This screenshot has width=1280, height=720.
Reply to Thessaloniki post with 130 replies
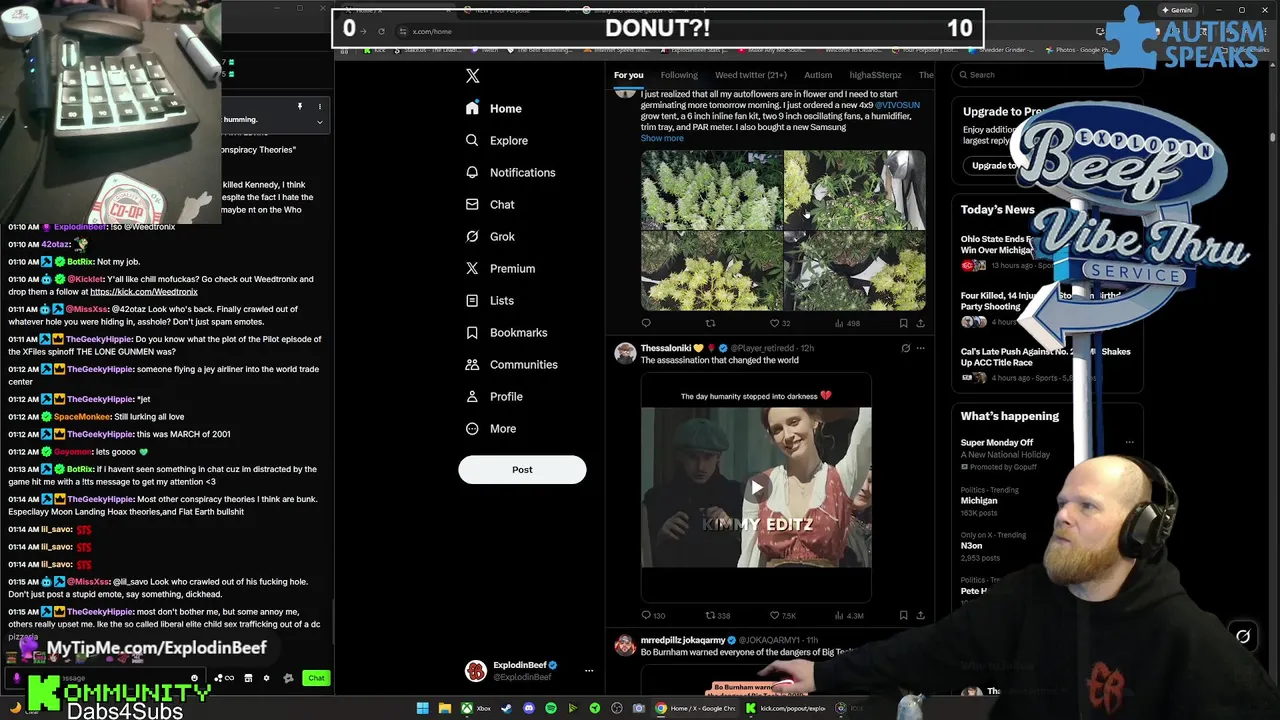pos(653,616)
